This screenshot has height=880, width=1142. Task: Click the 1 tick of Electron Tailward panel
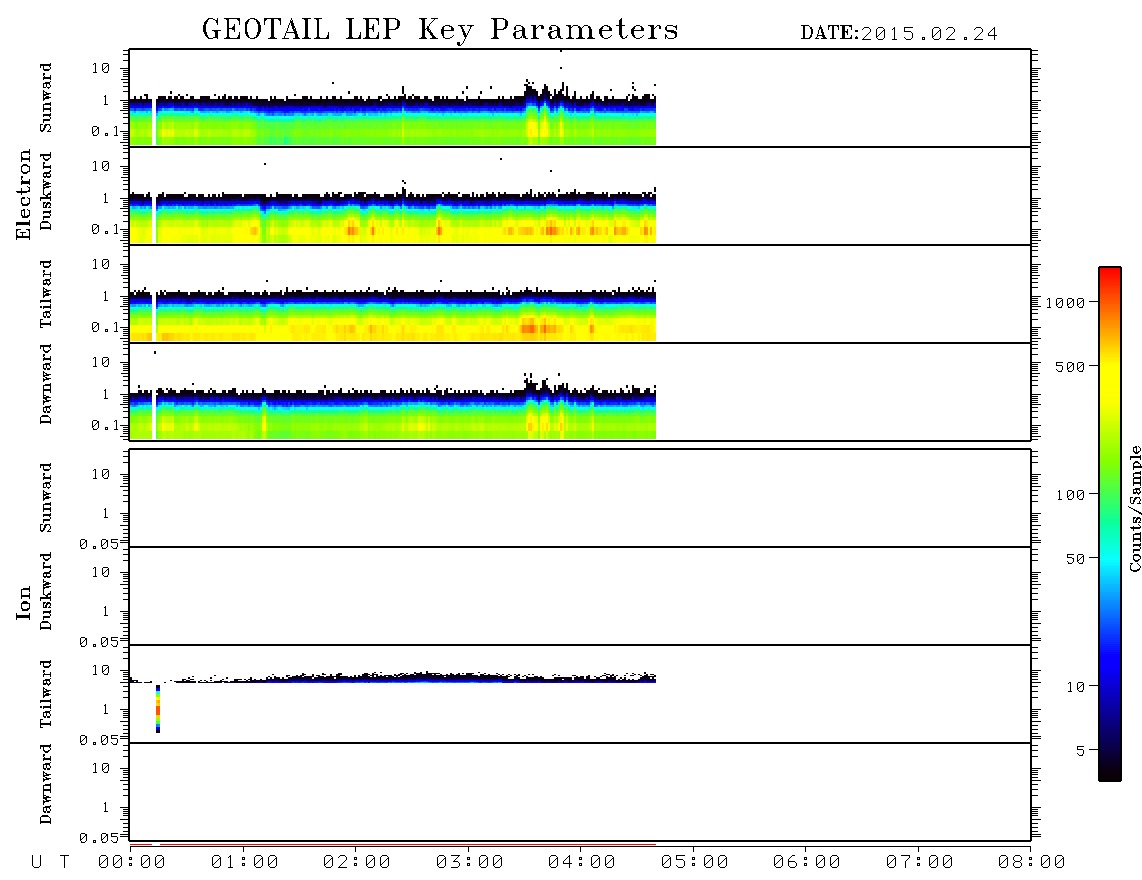click(x=106, y=296)
